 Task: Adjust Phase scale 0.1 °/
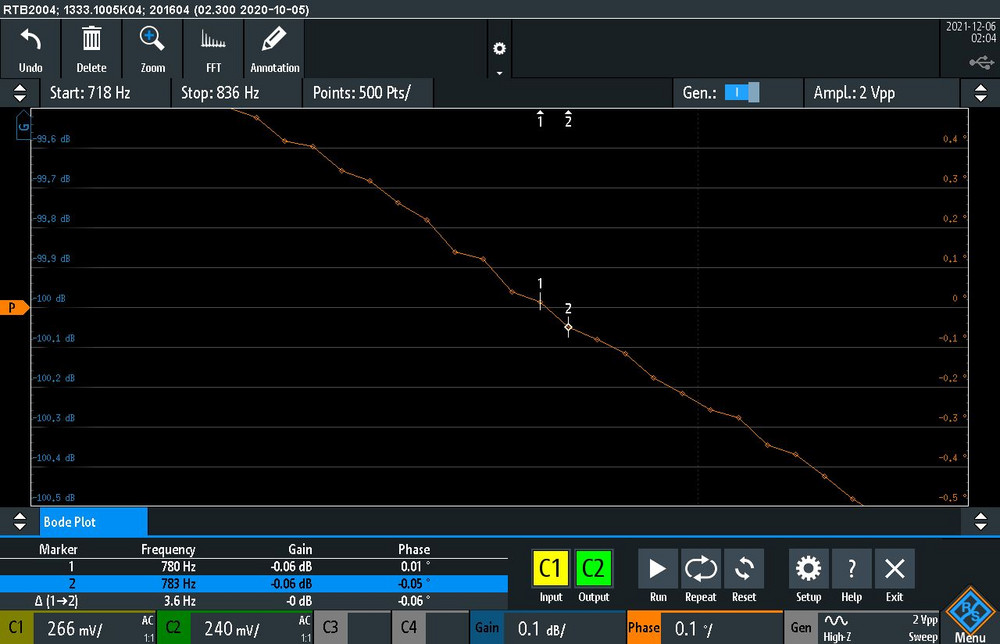705,628
